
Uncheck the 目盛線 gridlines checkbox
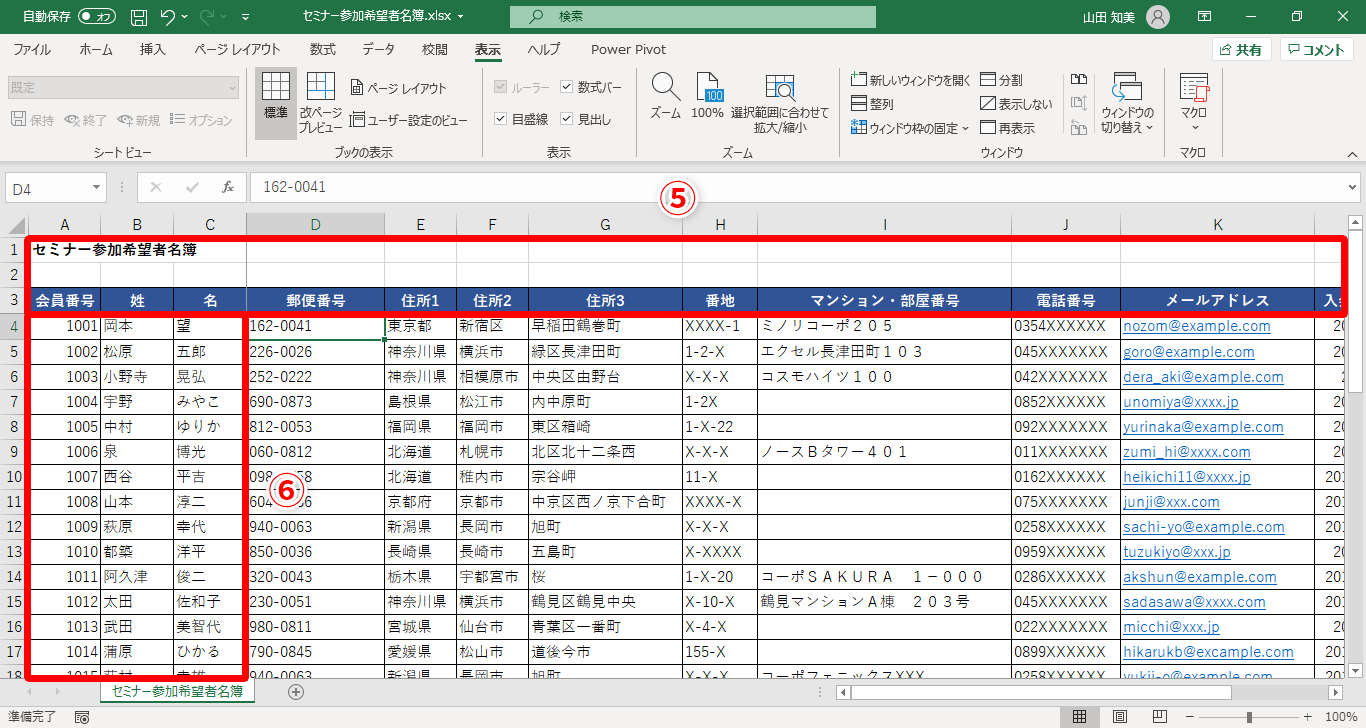501,119
